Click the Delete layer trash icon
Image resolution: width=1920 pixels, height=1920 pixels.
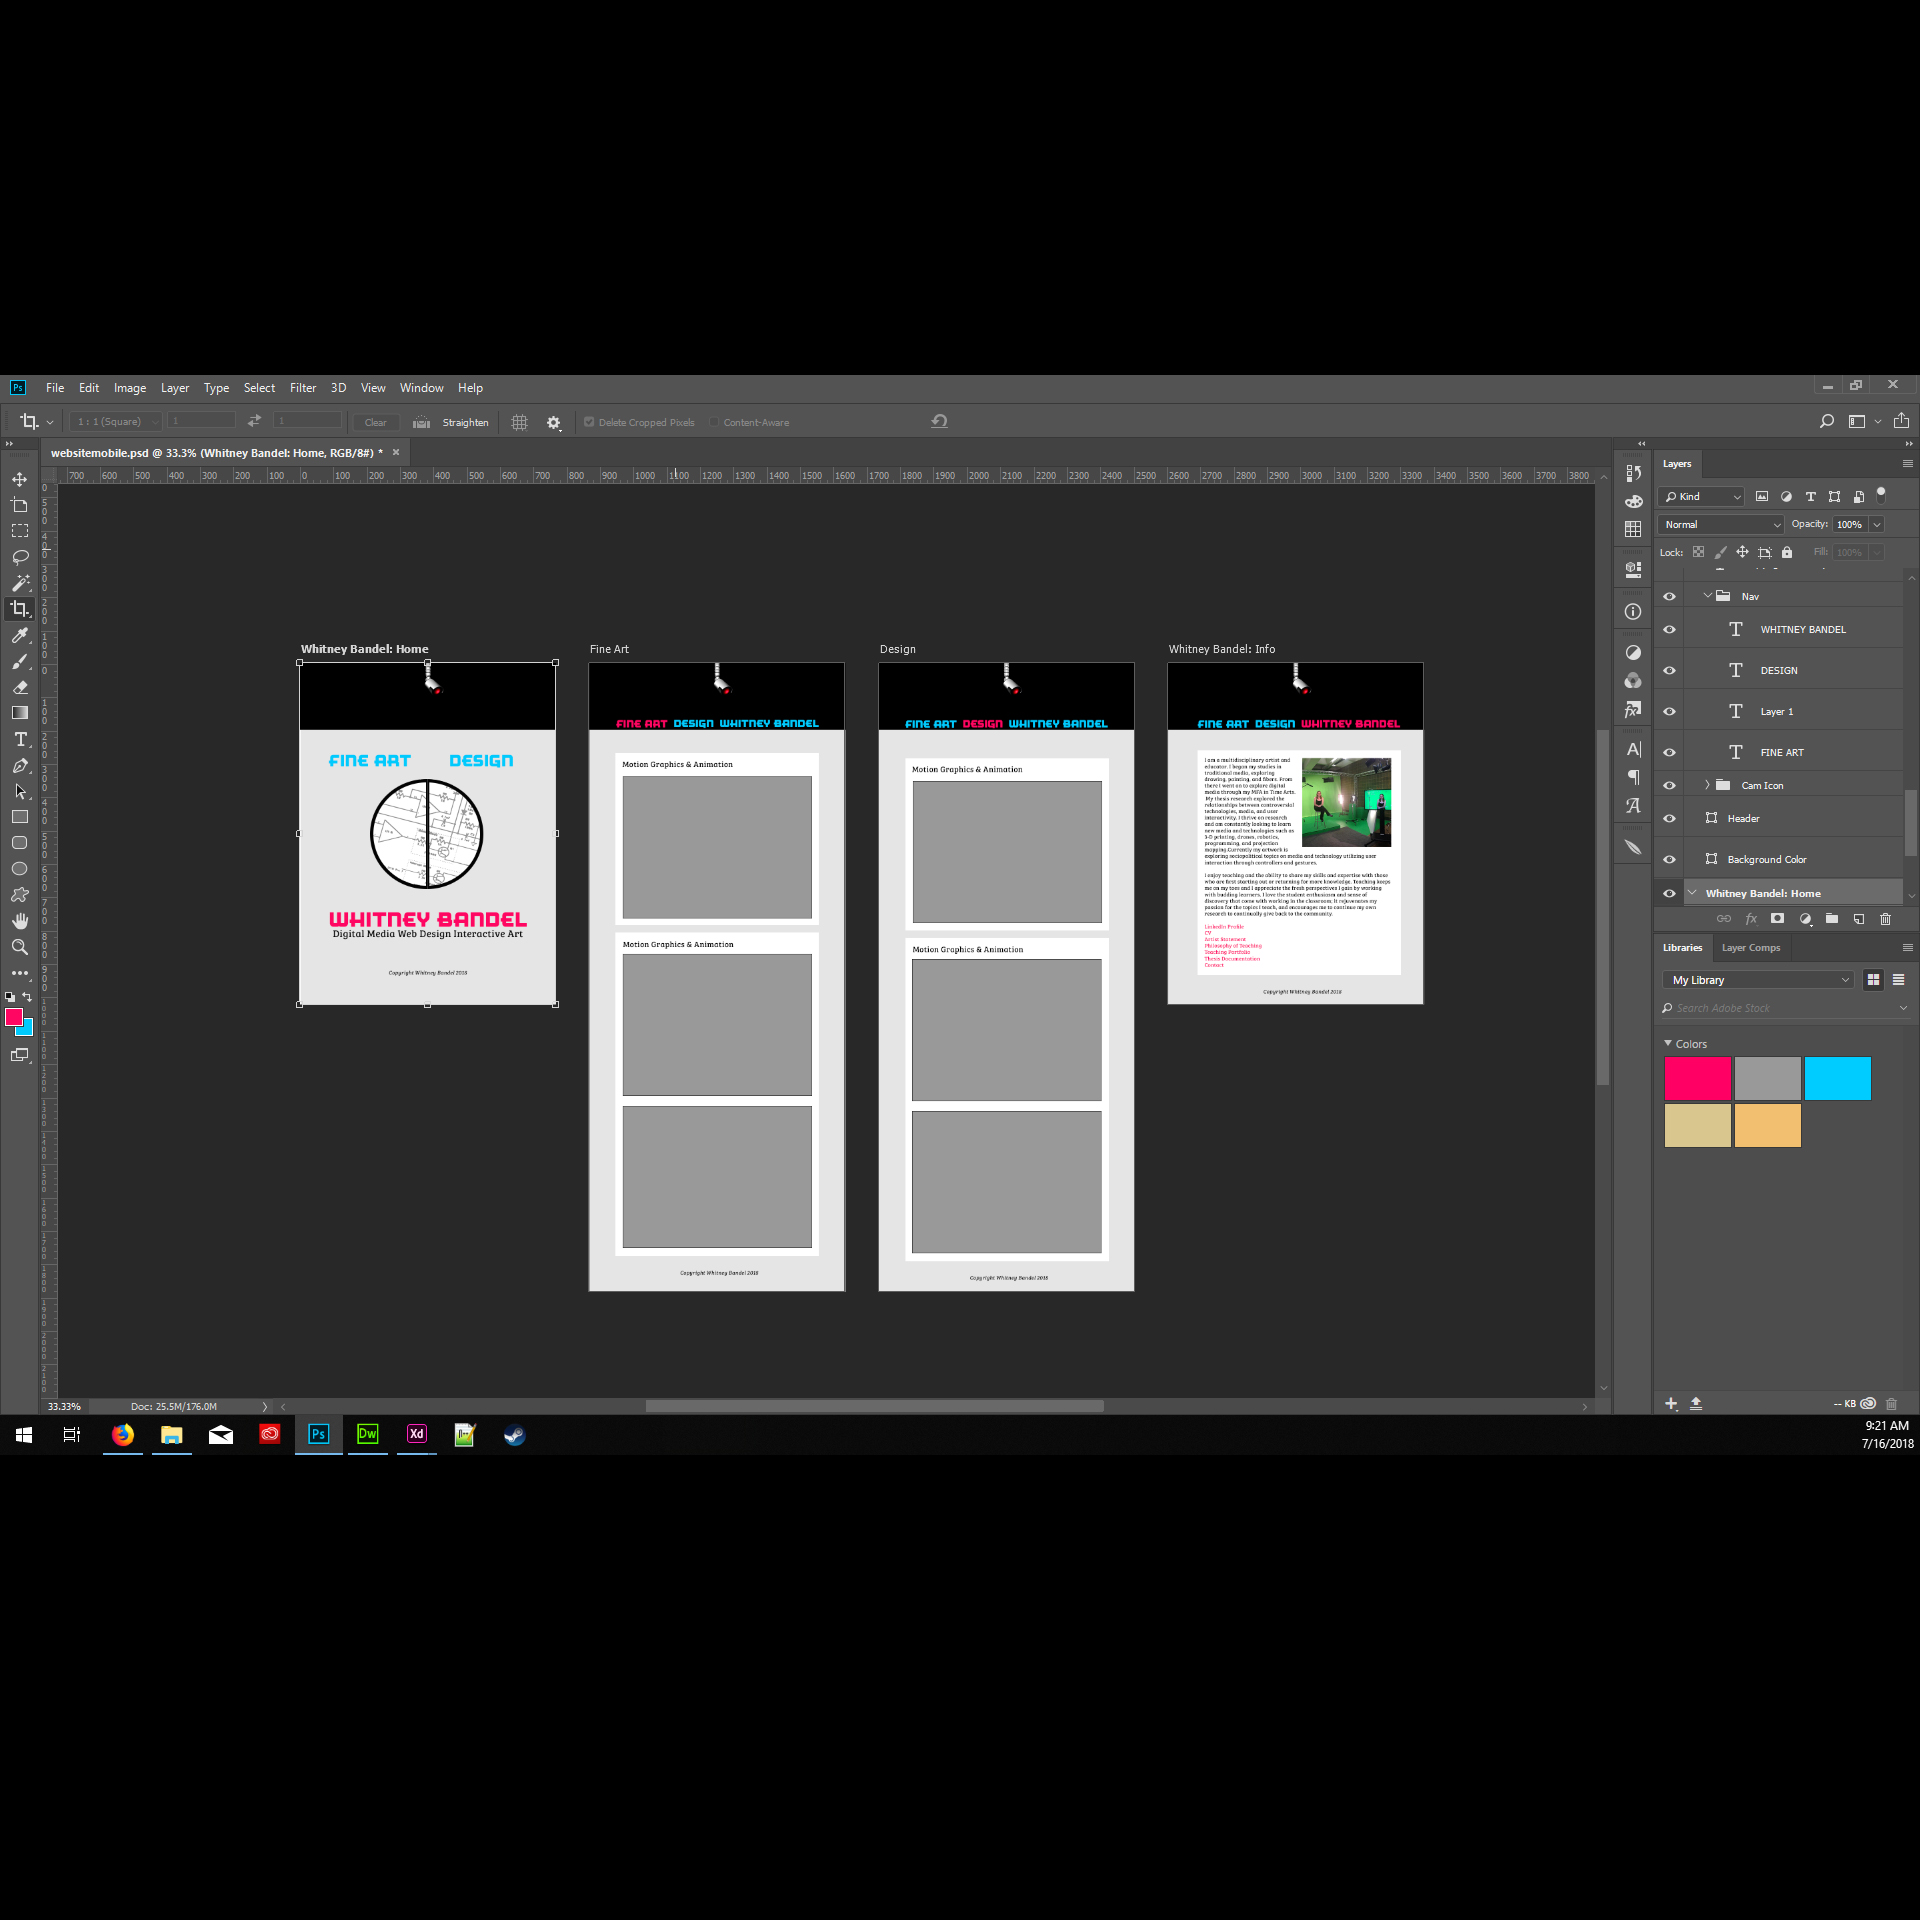coord(1886,919)
